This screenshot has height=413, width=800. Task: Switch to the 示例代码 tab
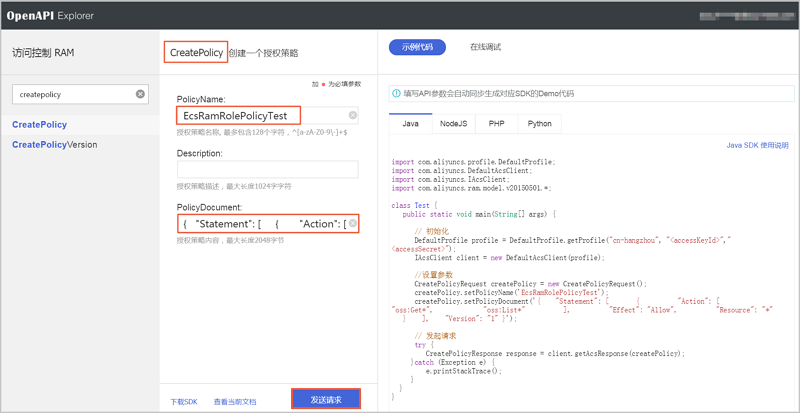(417, 47)
